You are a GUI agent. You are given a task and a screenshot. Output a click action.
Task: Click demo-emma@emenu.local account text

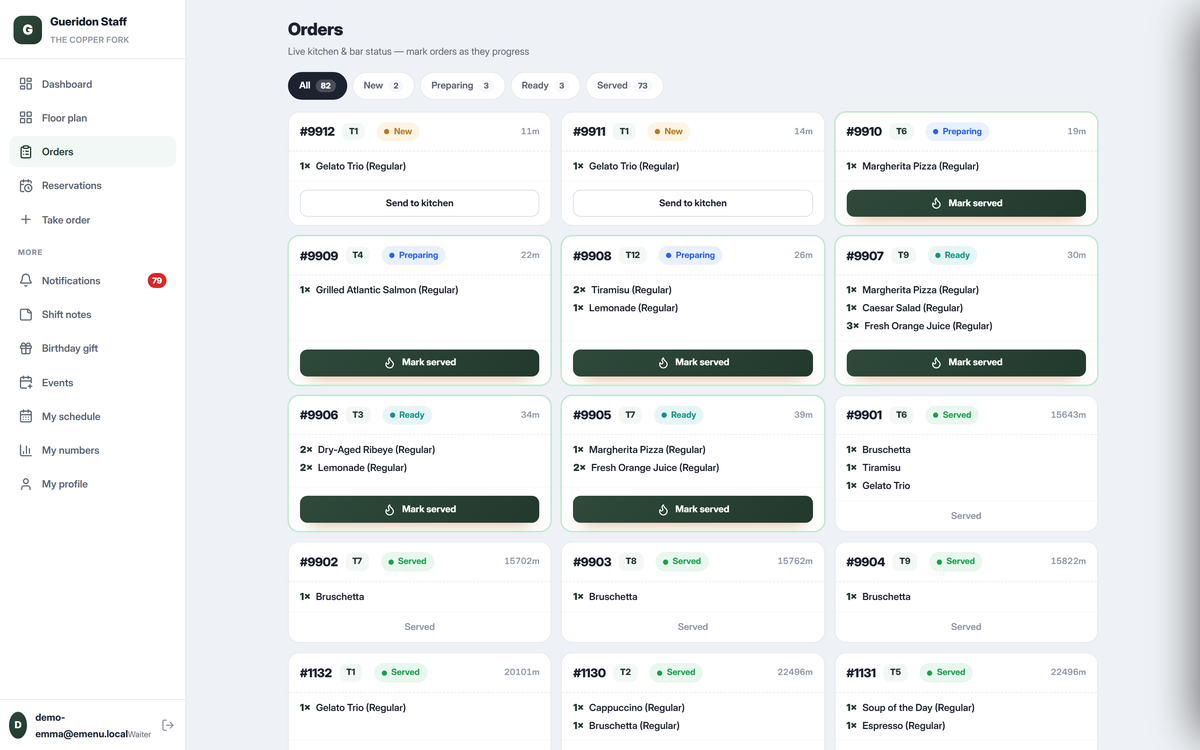point(82,725)
